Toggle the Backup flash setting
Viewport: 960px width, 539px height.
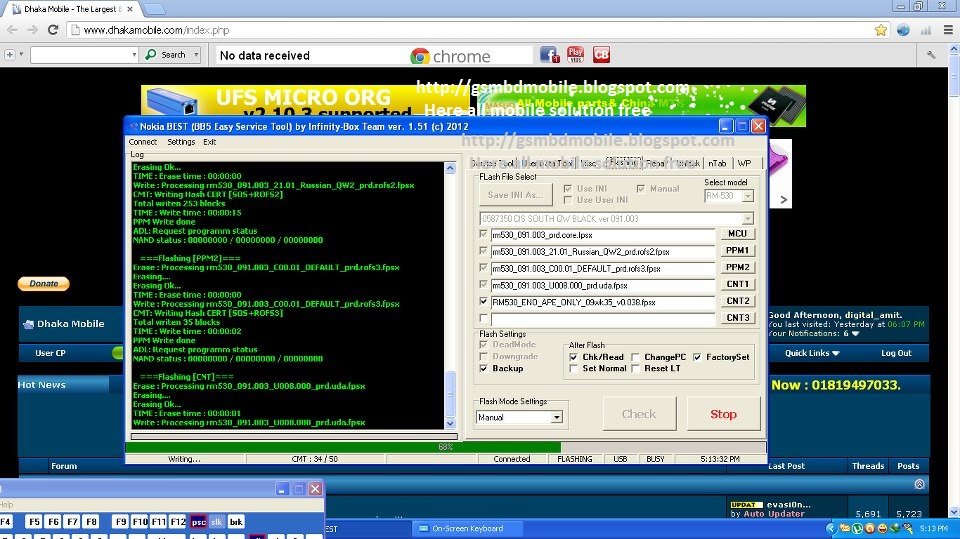pos(484,368)
